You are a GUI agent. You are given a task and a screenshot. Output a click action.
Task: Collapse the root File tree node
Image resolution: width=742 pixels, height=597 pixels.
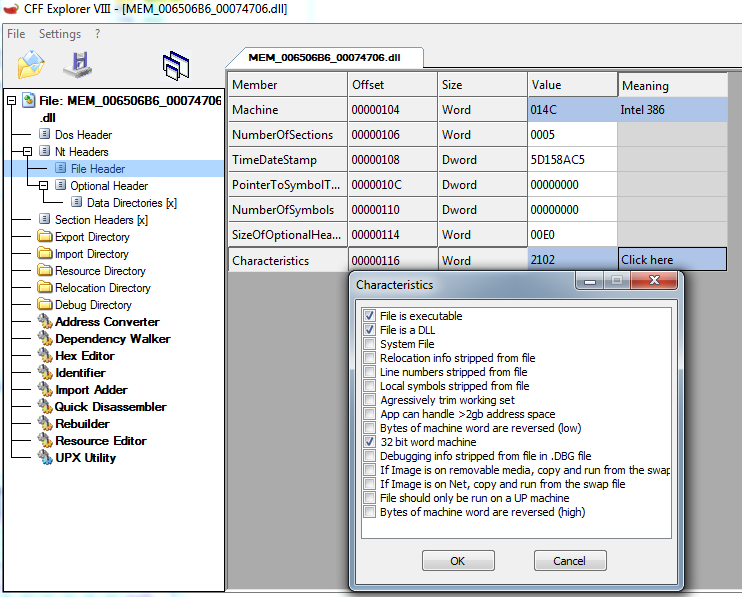click(x=12, y=100)
